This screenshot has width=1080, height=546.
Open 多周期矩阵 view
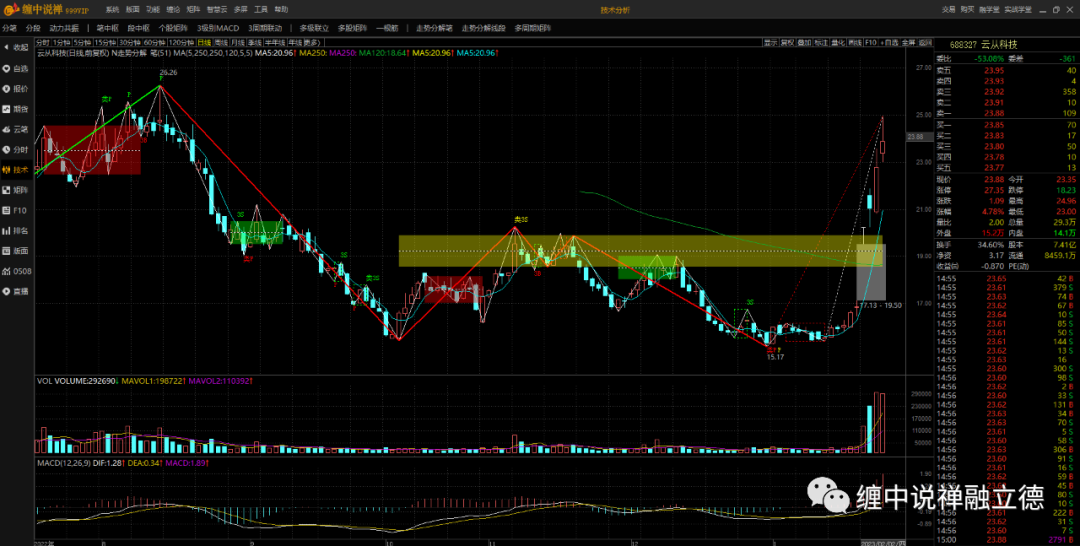(x=532, y=28)
